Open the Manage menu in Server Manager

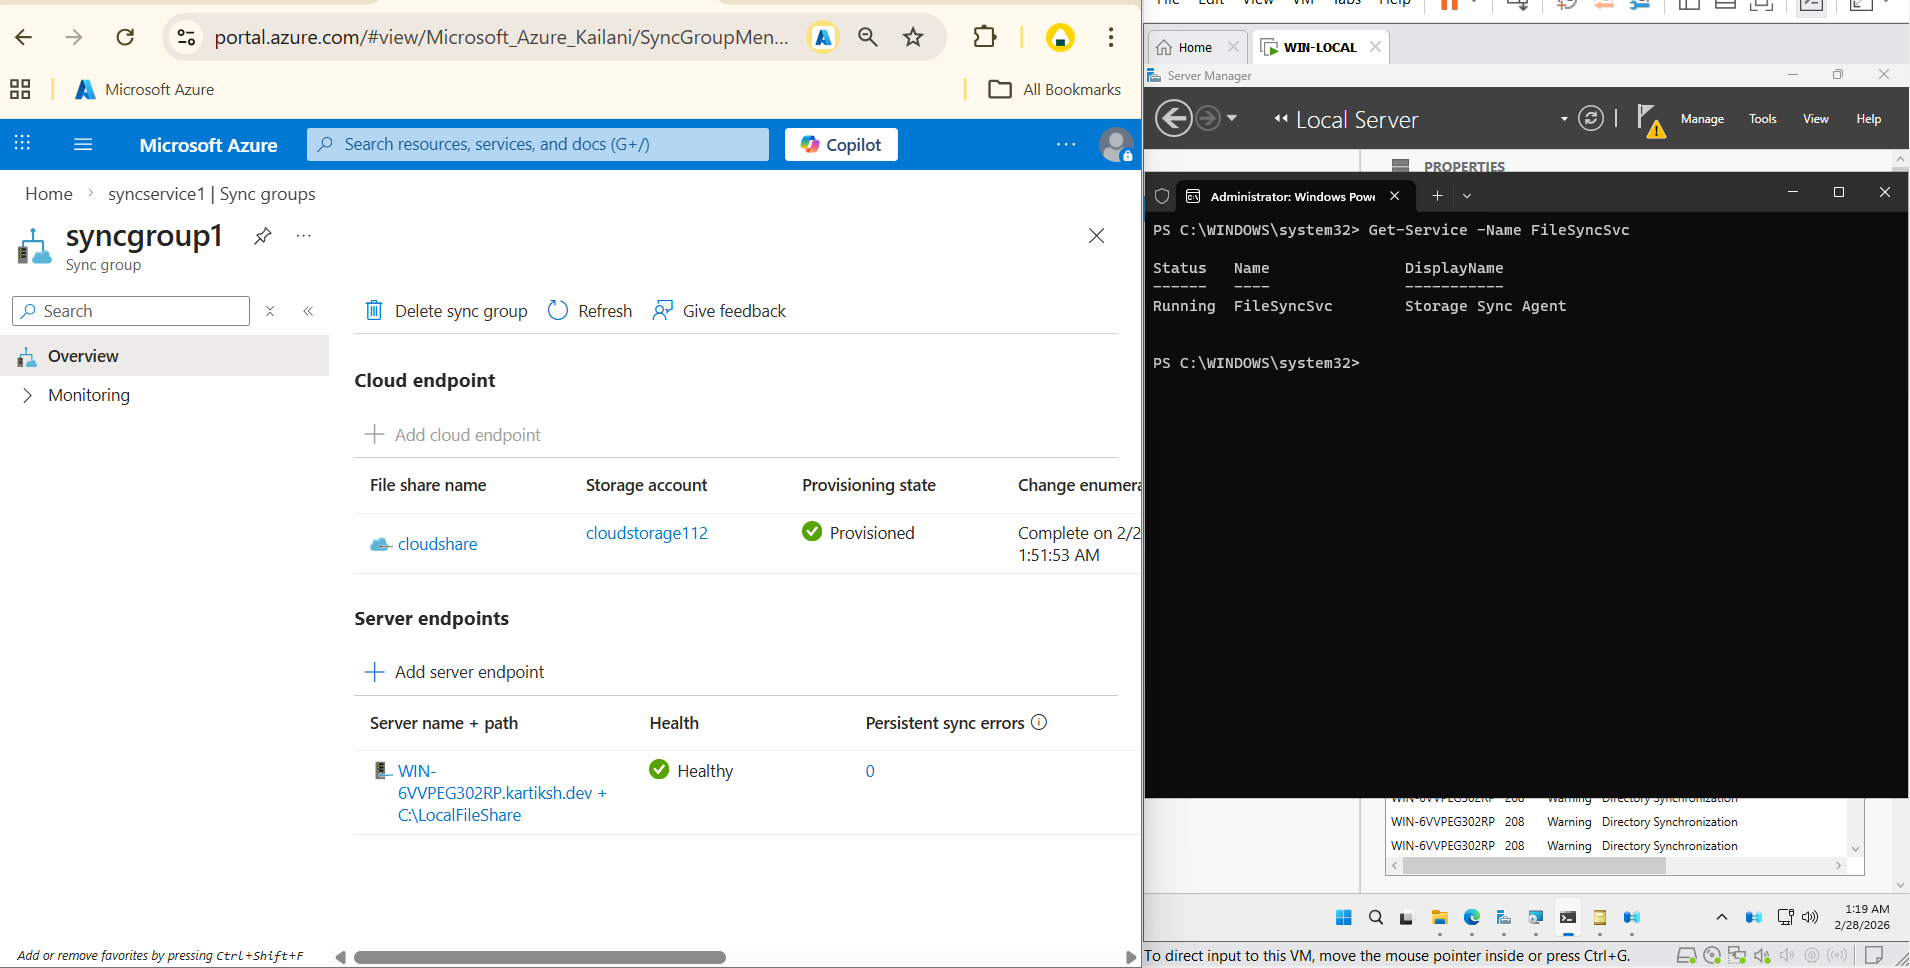tap(1702, 119)
